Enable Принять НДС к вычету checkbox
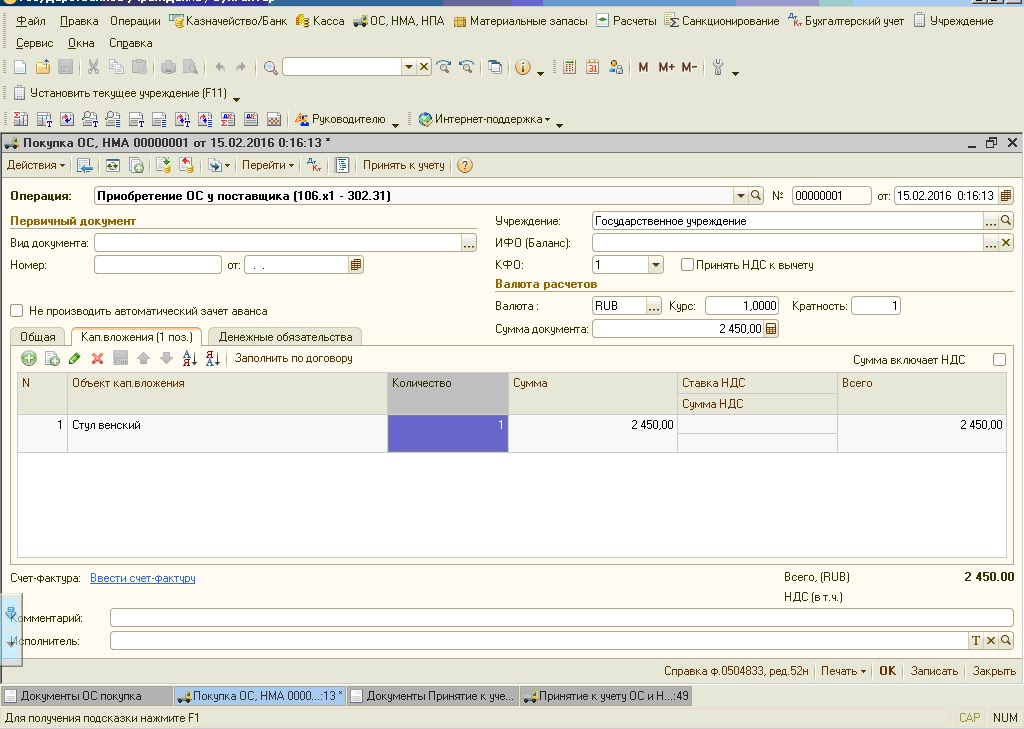This screenshot has height=729, width=1024. click(687, 265)
